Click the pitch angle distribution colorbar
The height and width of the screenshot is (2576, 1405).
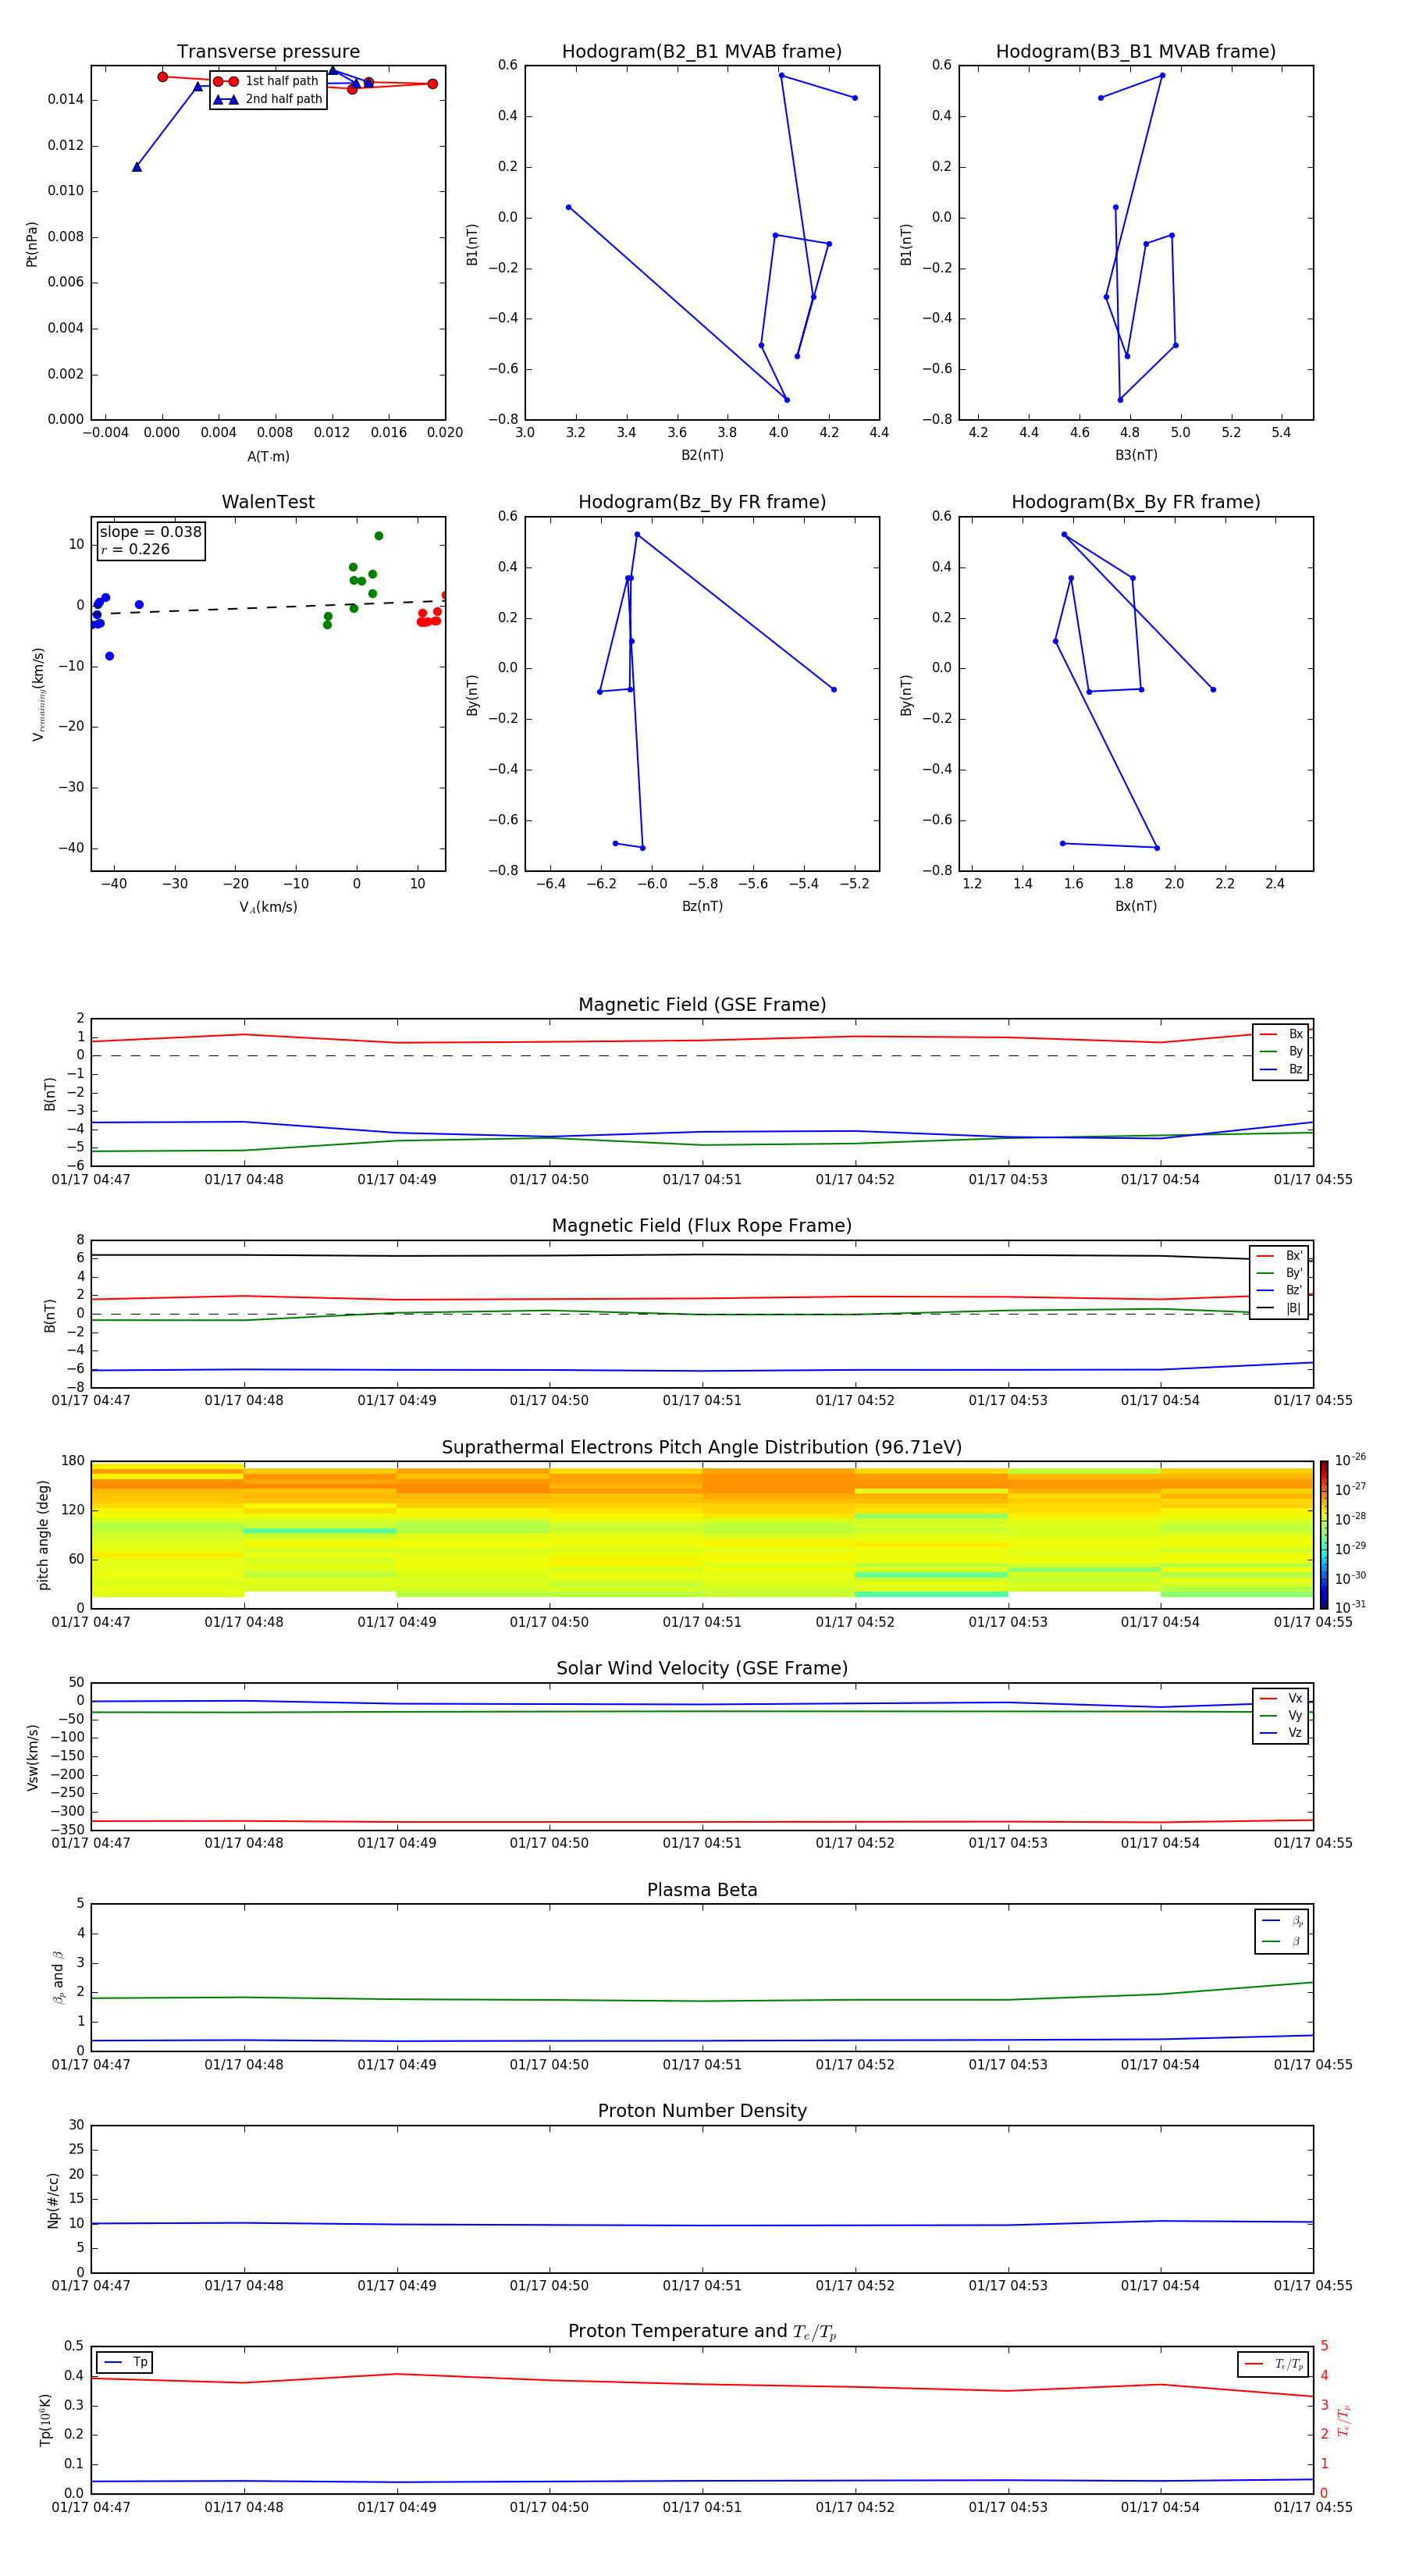(x=1323, y=1534)
